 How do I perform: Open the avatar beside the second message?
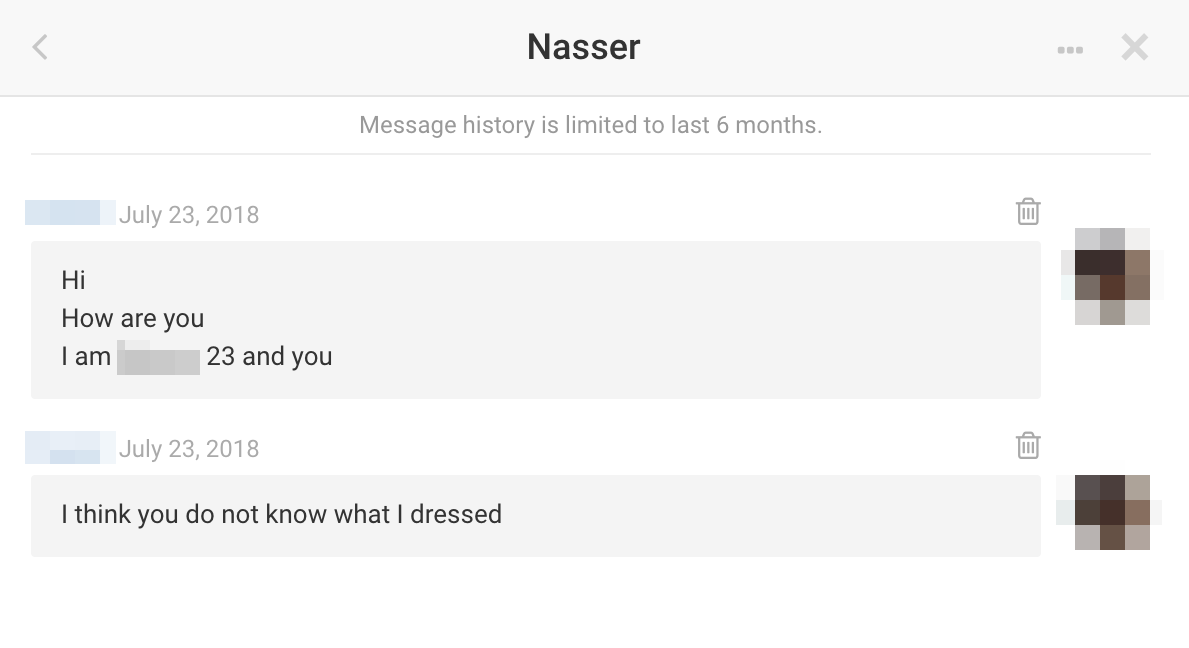pos(1112,512)
